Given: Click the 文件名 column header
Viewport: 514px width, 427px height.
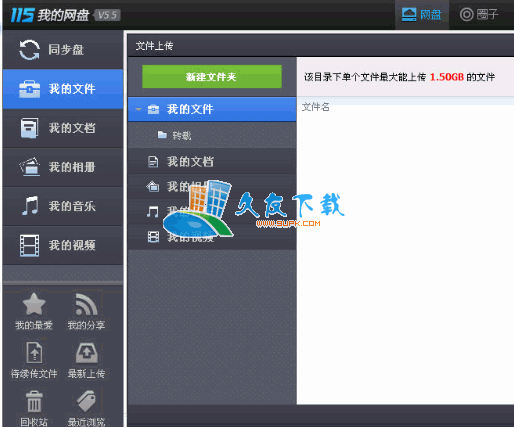Looking at the screenshot, I should (x=316, y=107).
